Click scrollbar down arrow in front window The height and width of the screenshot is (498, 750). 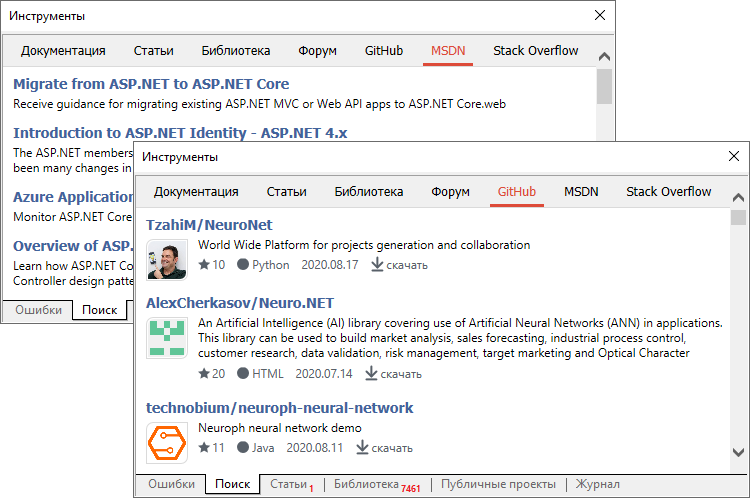(x=738, y=452)
